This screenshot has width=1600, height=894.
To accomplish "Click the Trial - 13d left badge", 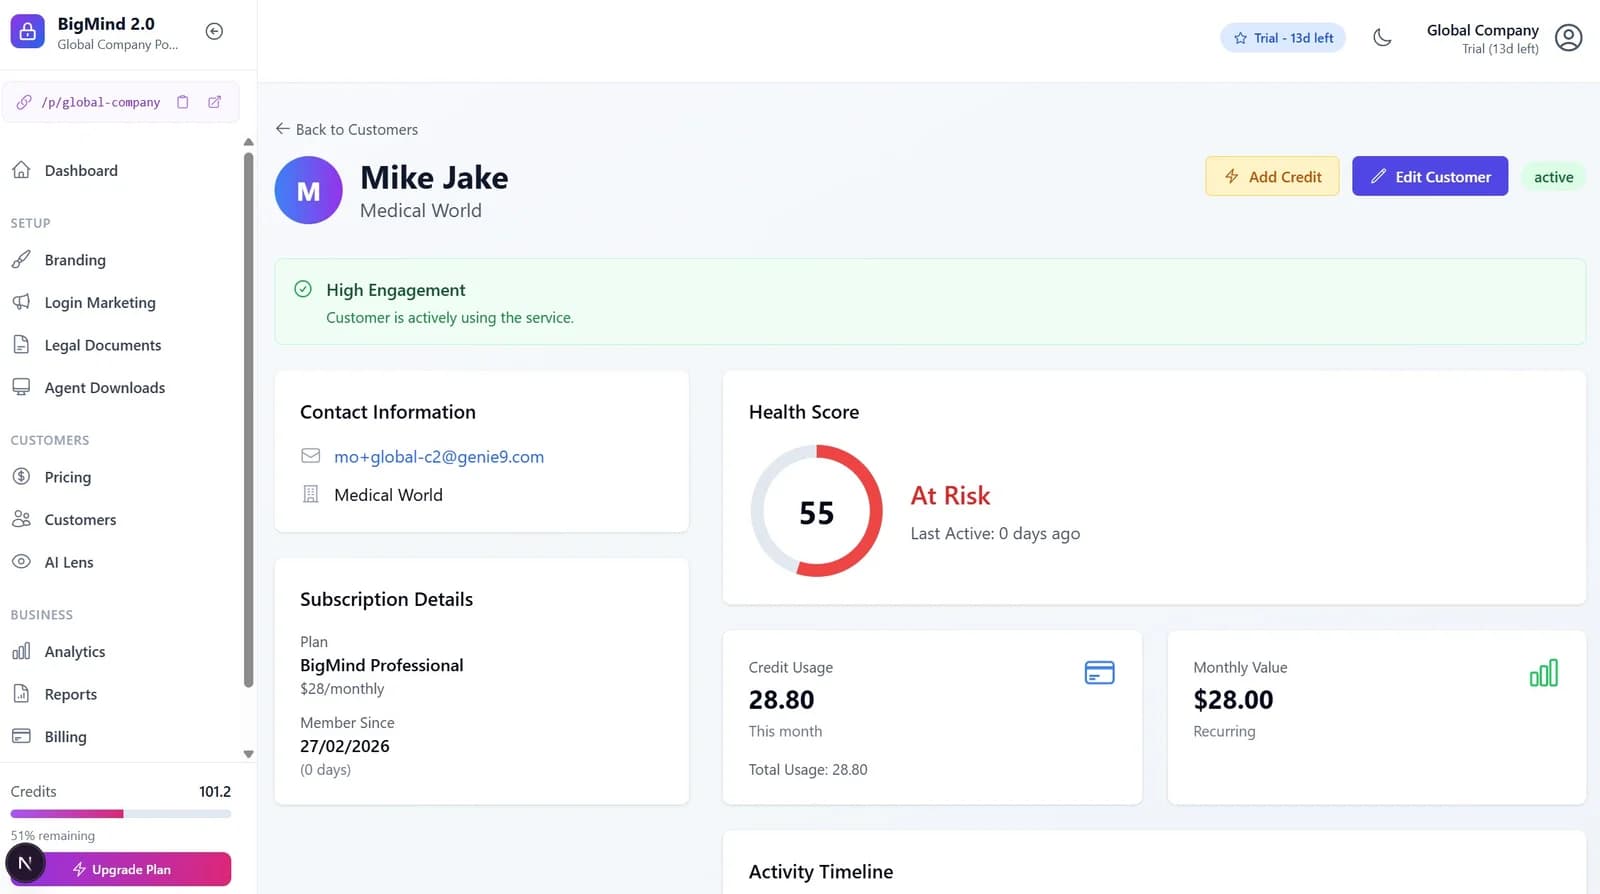I will point(1283,38).
